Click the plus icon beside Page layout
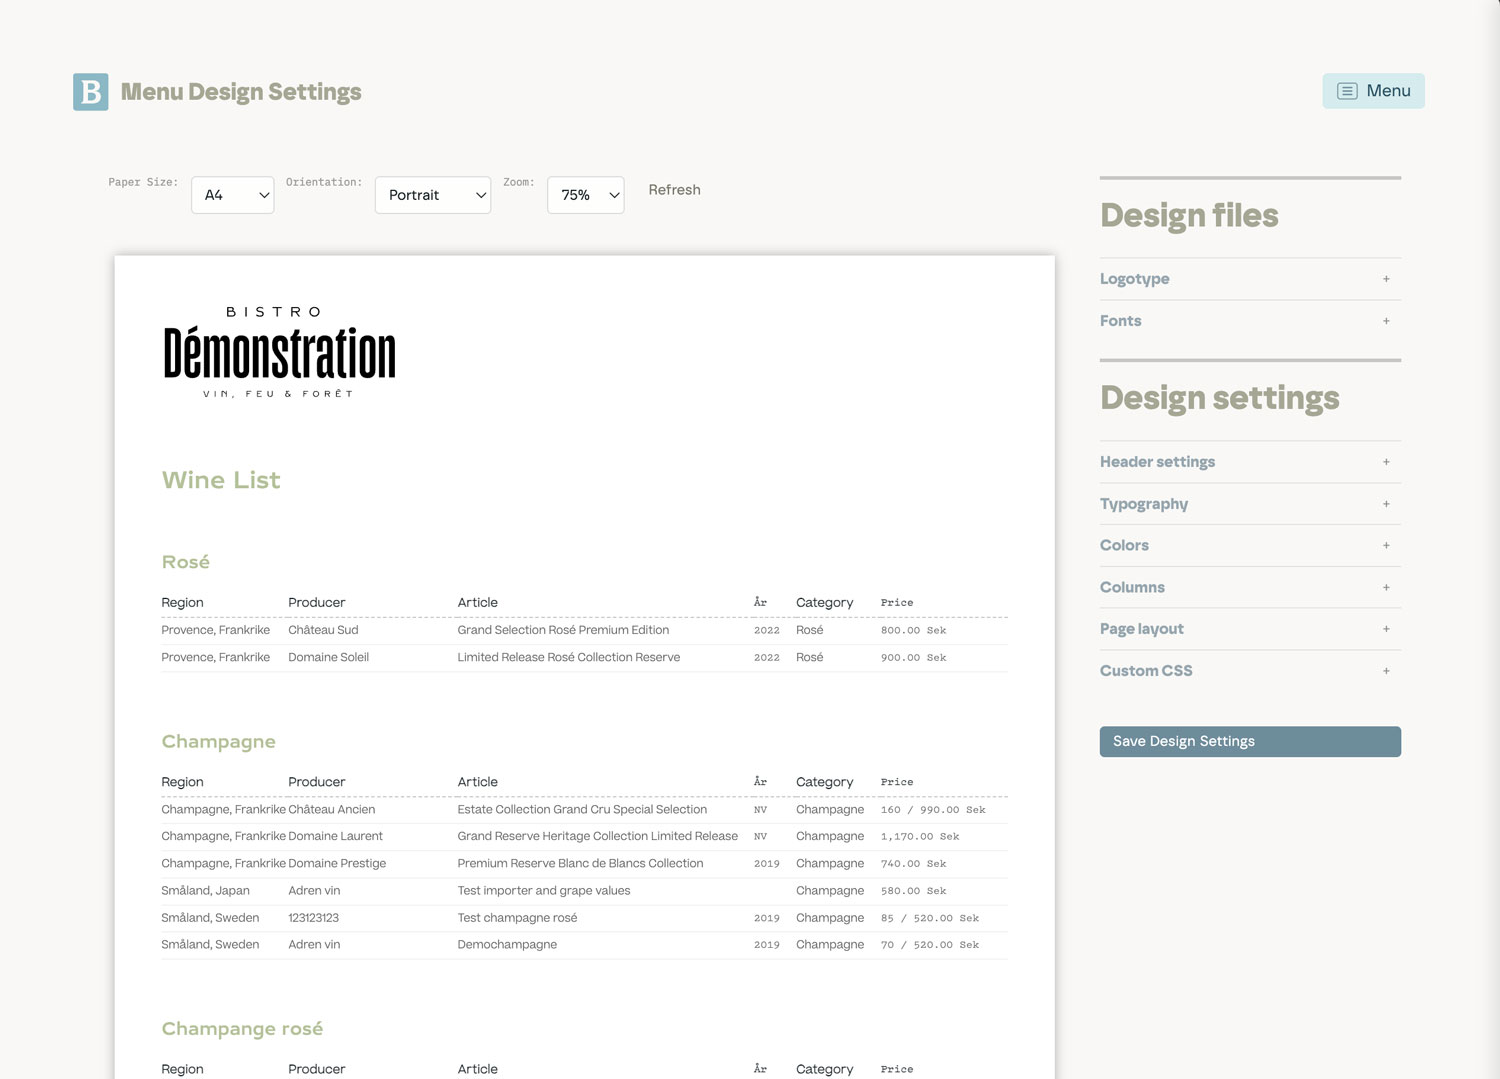Screen dimensions: 1500x1079 click(1386, 629)
